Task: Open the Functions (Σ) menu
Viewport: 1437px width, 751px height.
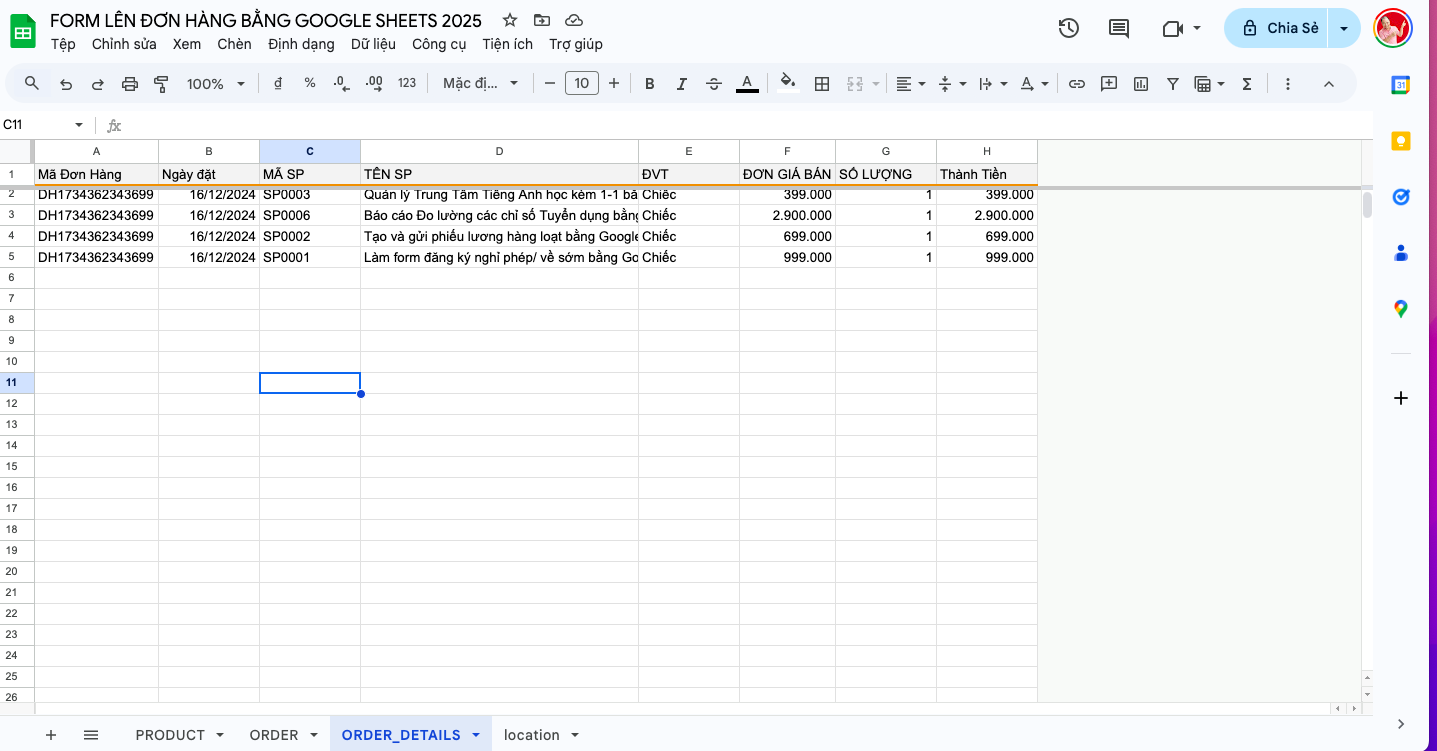Action: tap(1246, 83)
